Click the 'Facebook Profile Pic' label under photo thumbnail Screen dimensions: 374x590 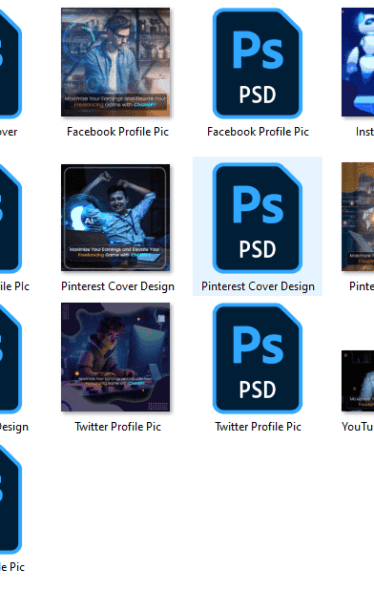(118, 132)
